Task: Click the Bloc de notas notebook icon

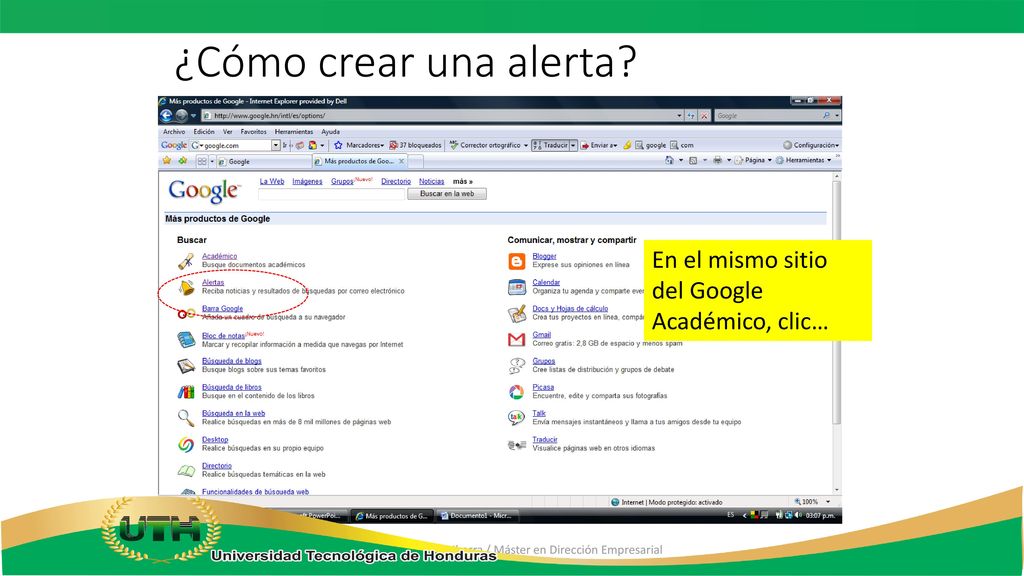Action: point(186,340)
